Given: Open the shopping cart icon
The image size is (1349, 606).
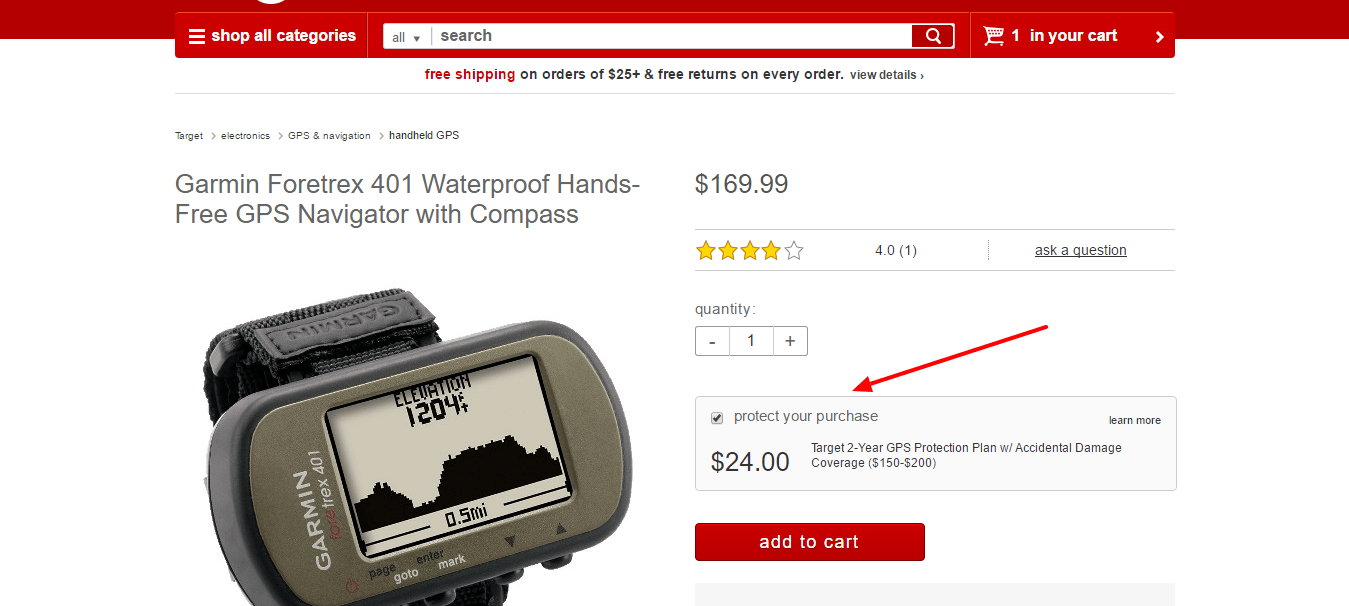Looking at the screenshot, I should tap(993, 36).
